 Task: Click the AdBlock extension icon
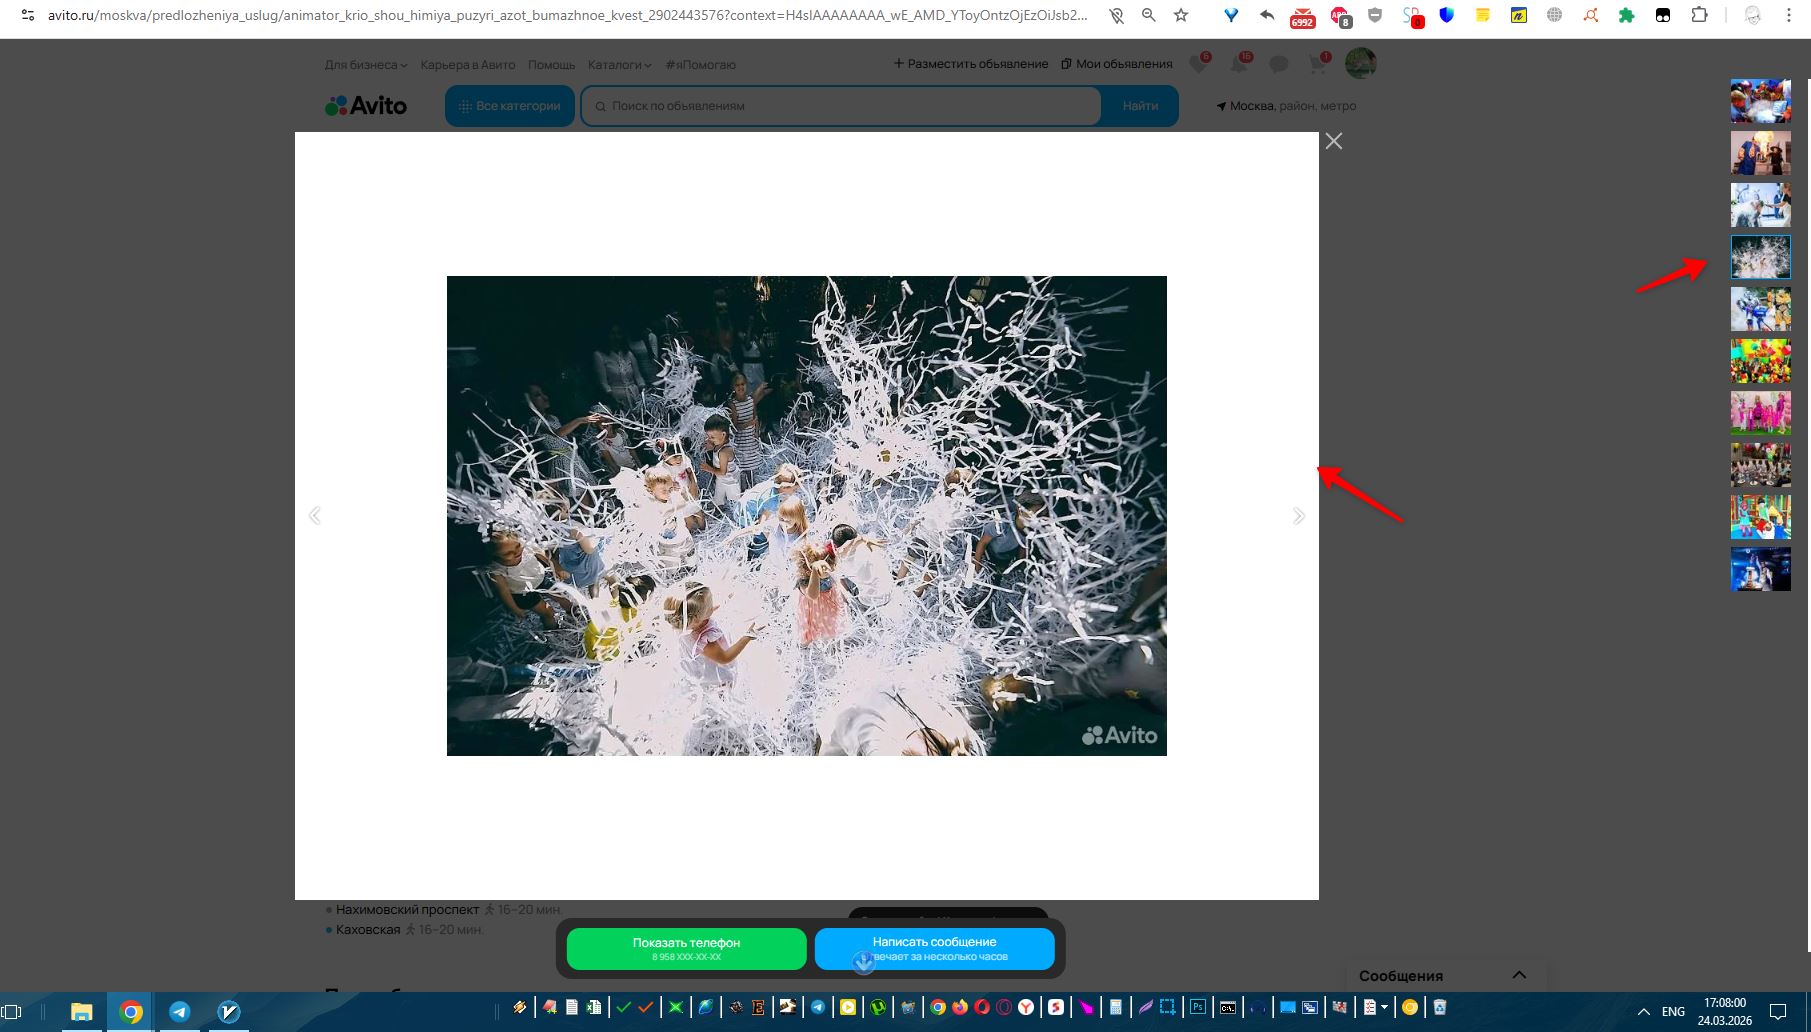click(1340, 16)
